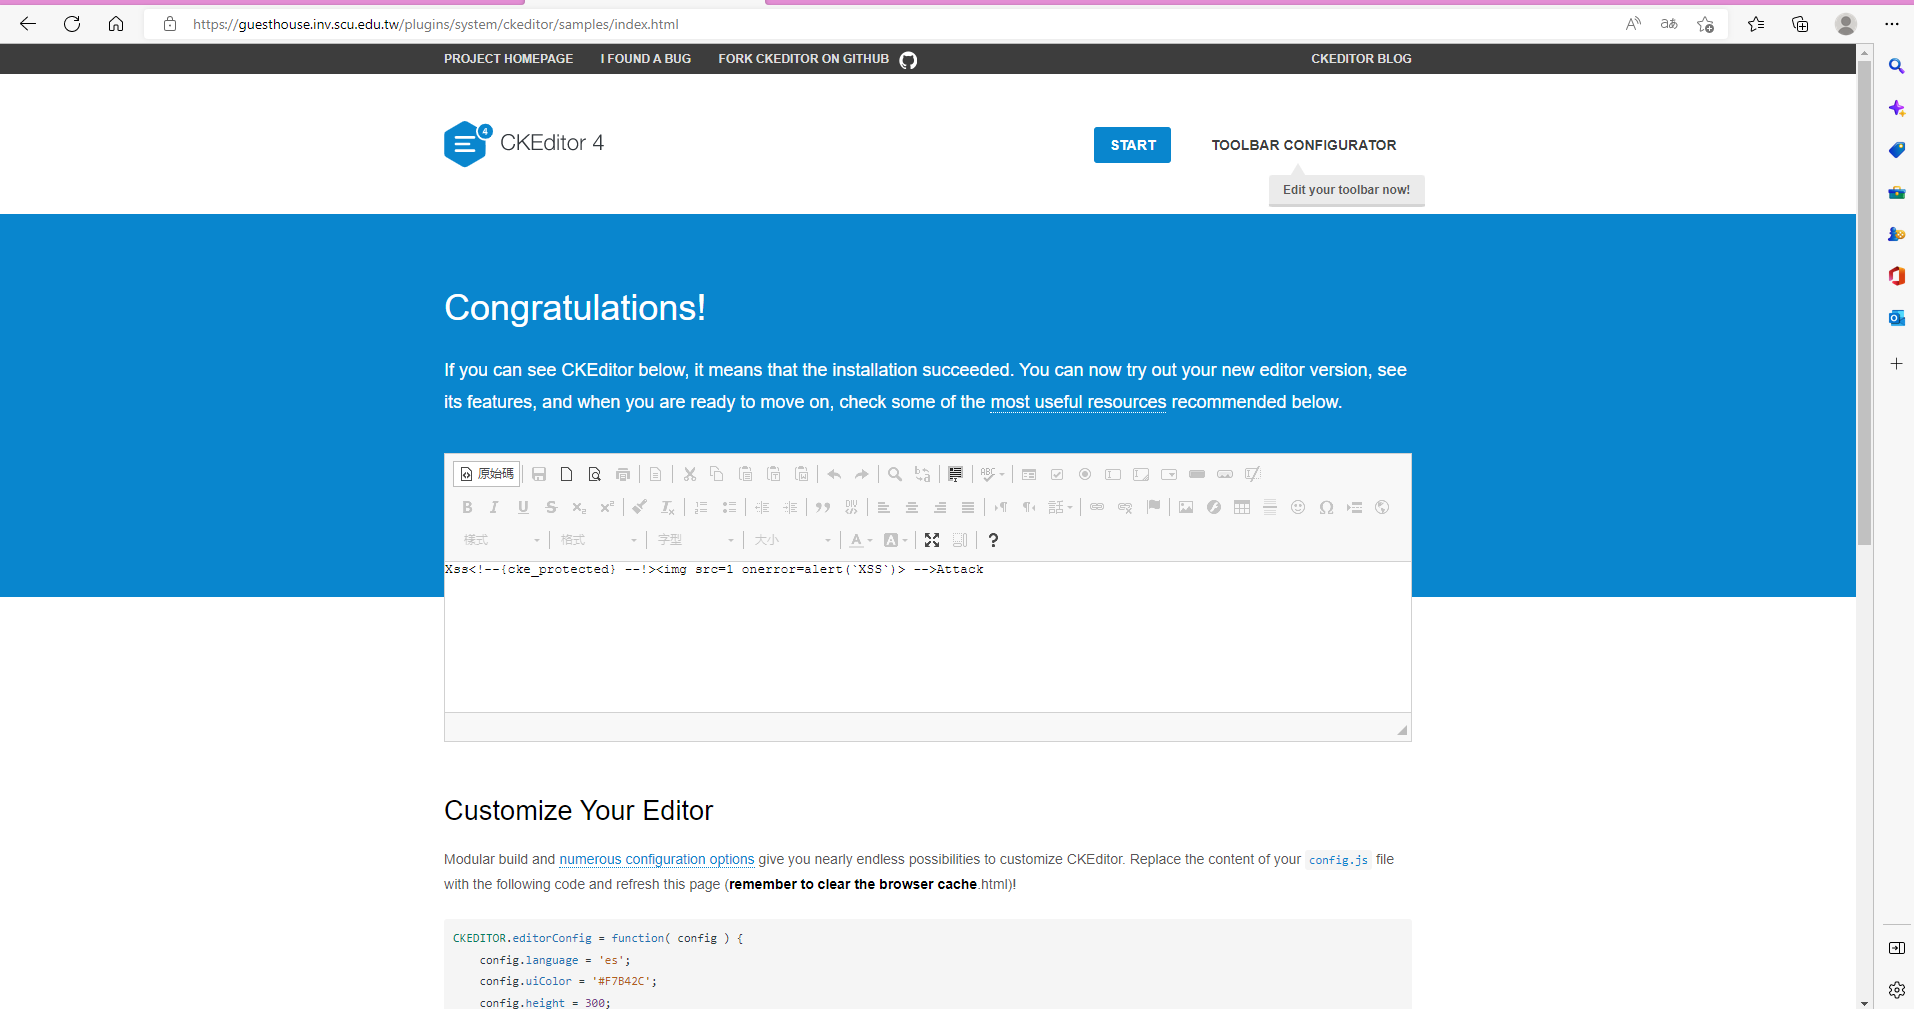Click the Paste from Word icon
Image resolution: width=1914 pixels, height=1009 pixels.
(x=801, y=474)
